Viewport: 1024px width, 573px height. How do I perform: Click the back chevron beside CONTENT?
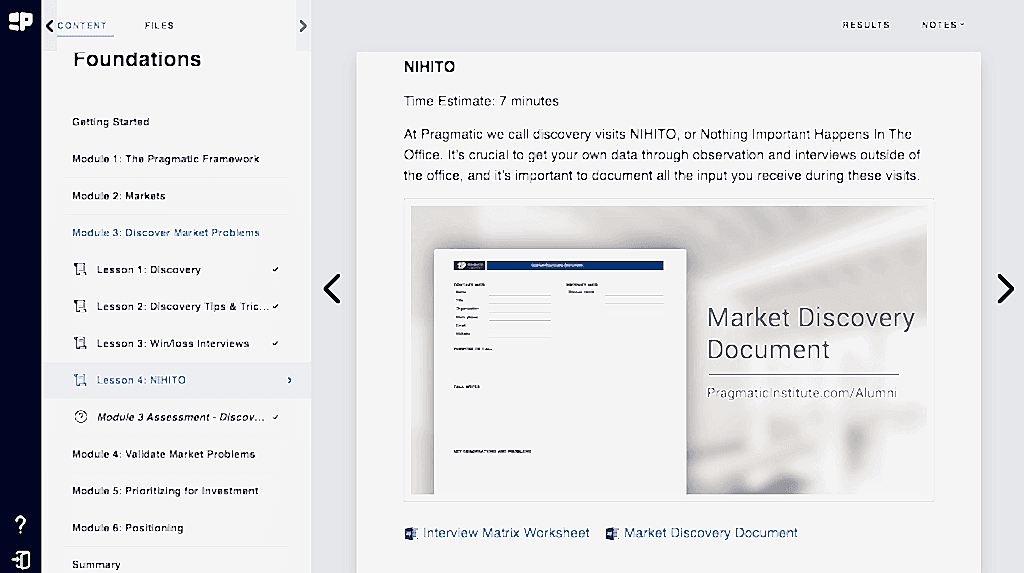[x=50, y=25]
